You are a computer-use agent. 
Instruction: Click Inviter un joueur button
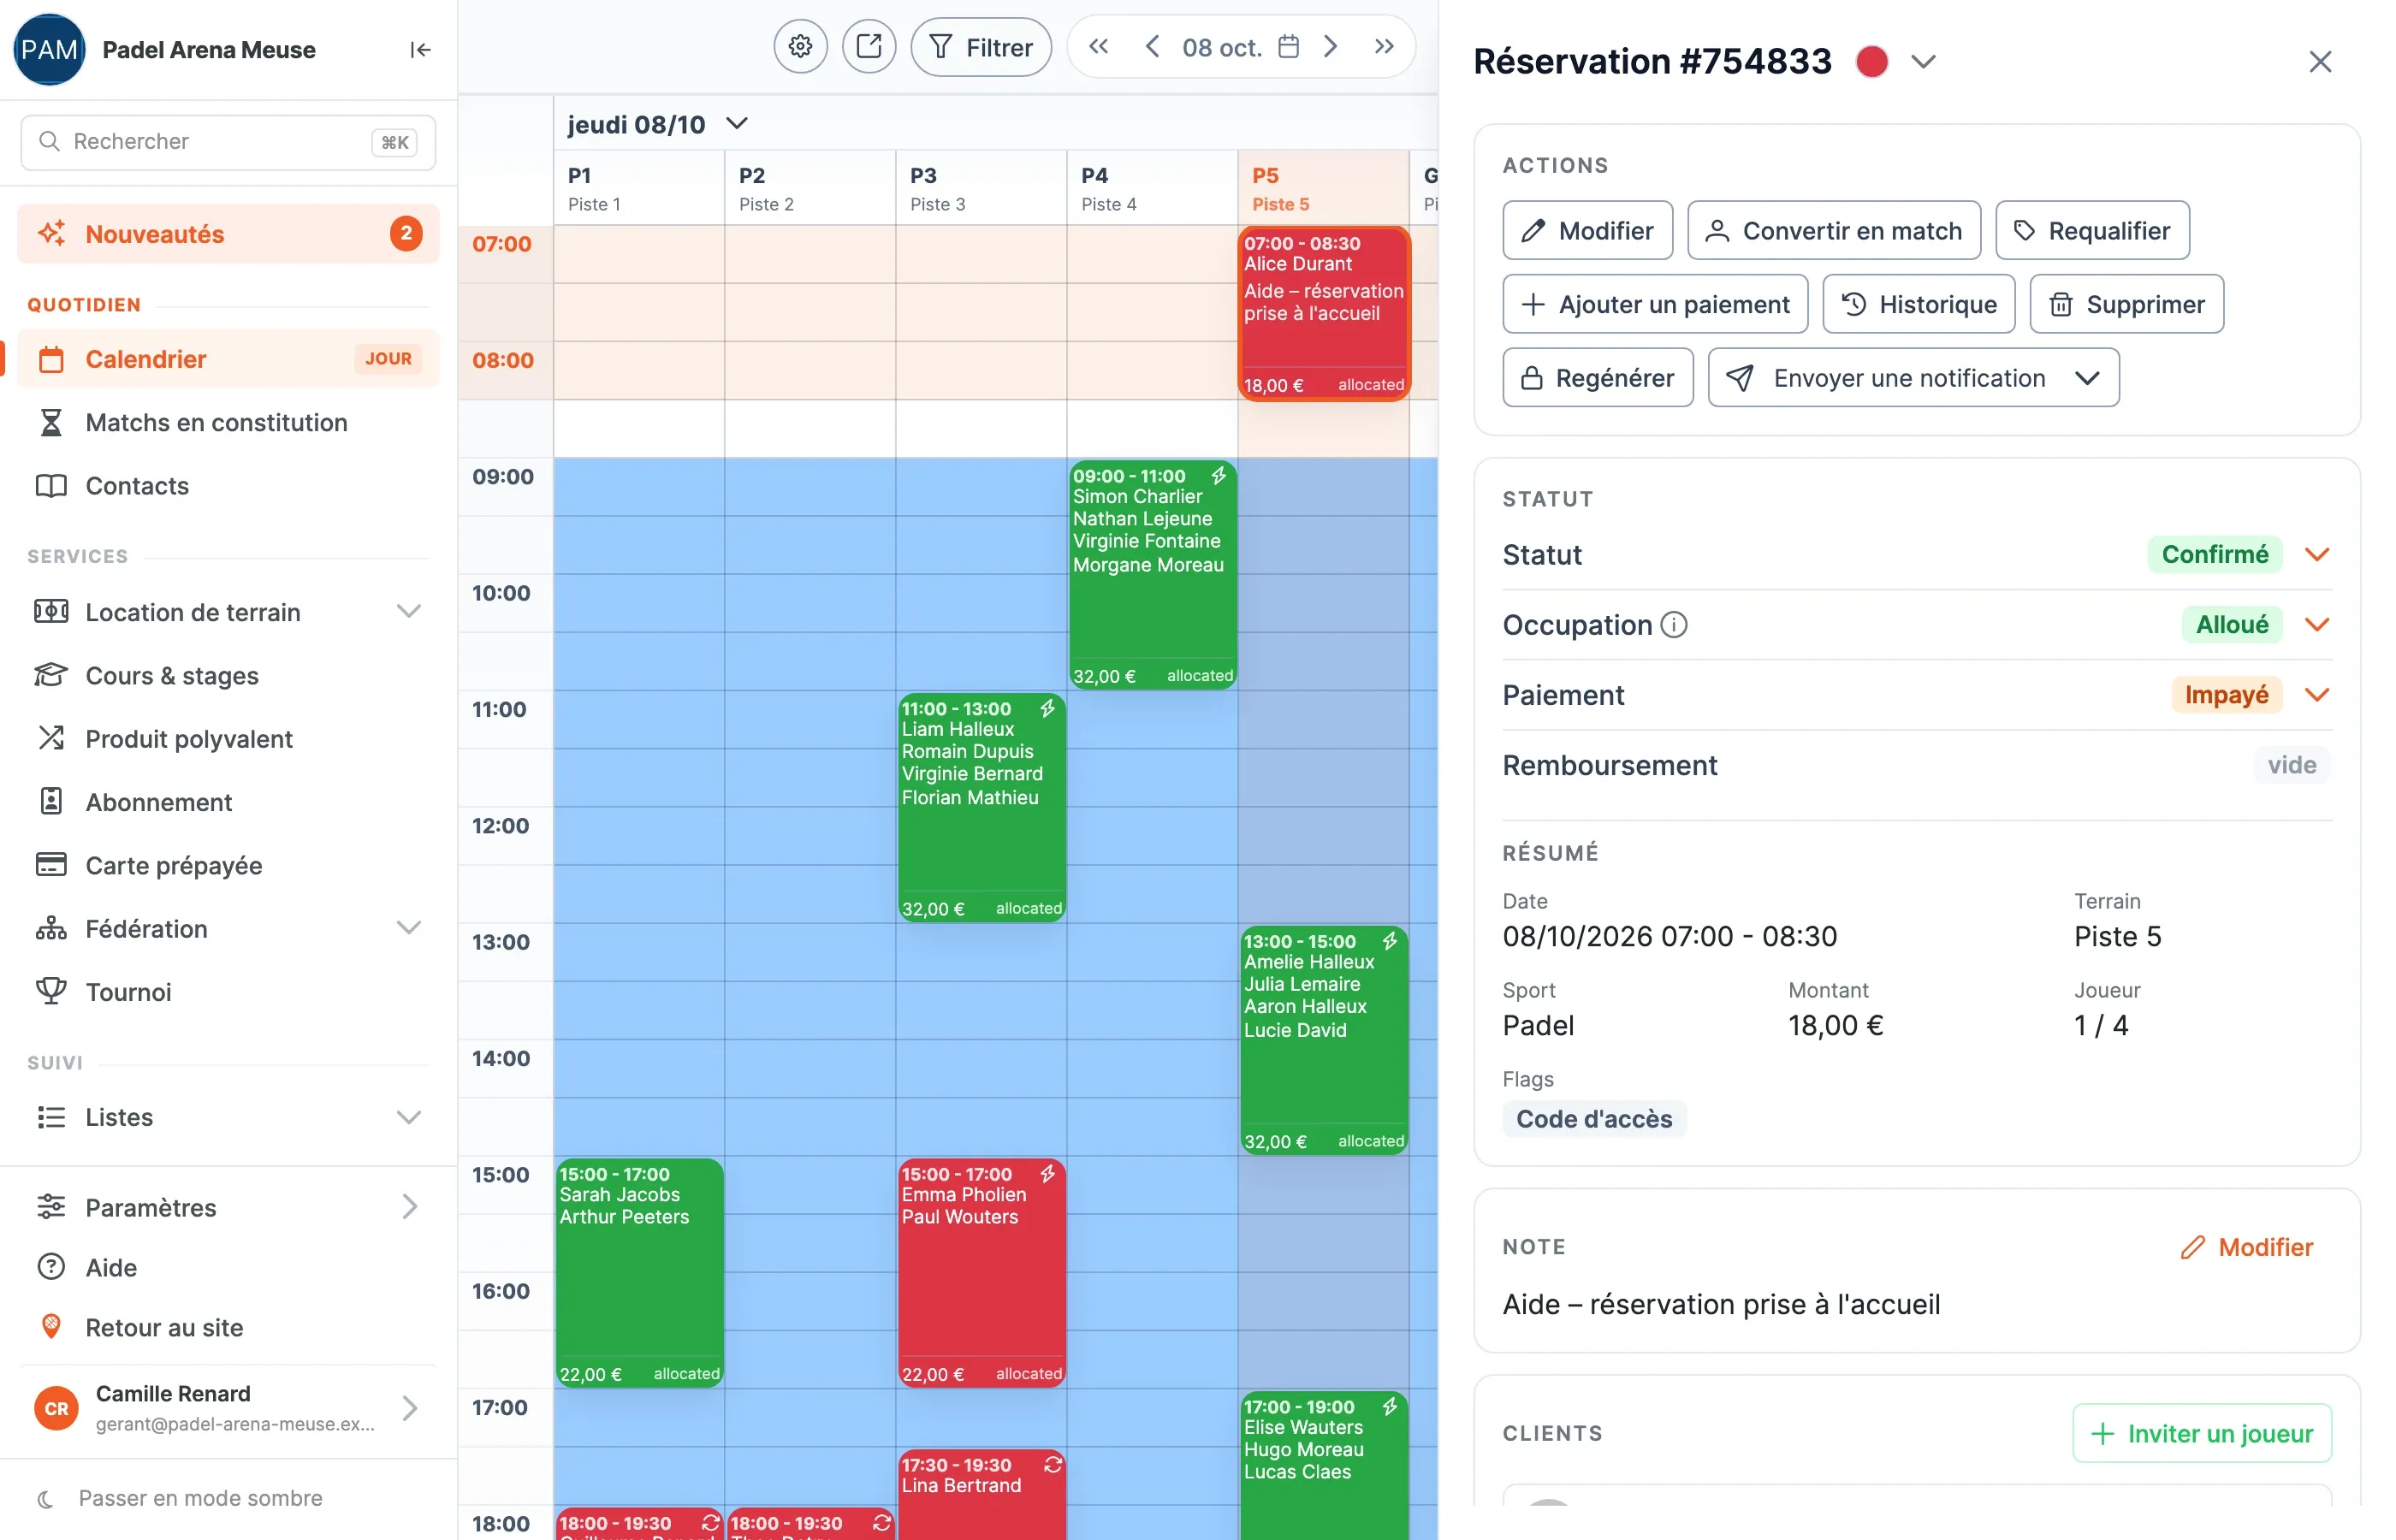pyautogui.click(x=2201, y=1433)
